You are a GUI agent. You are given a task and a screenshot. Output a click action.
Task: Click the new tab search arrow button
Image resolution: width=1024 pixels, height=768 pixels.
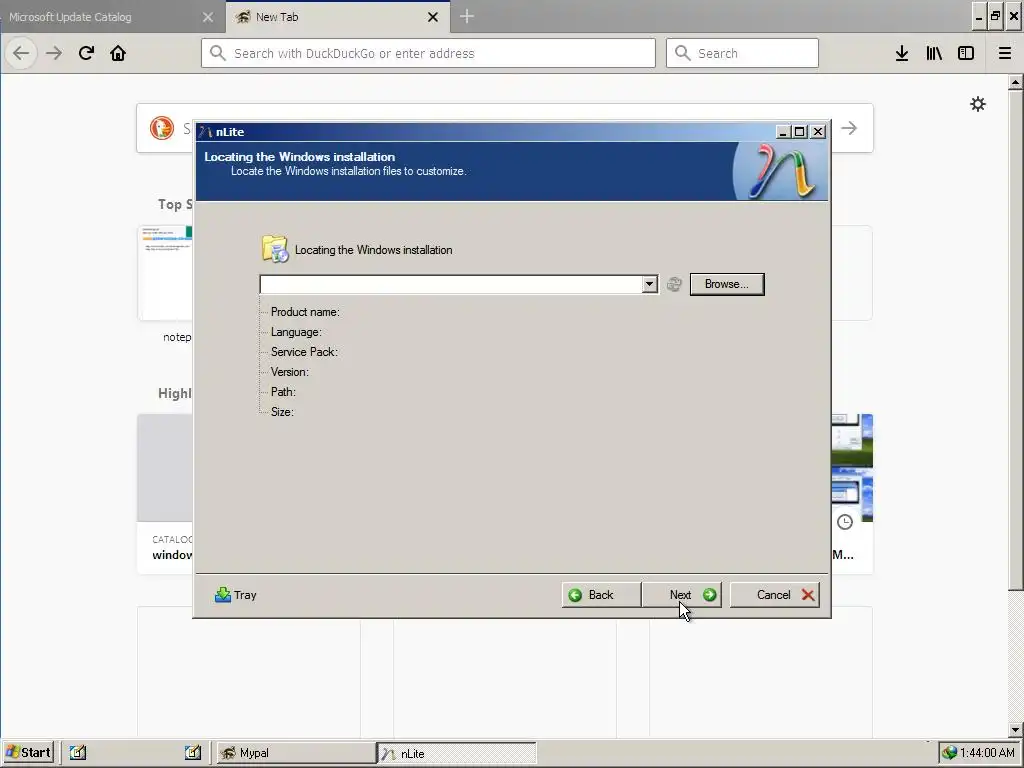pyautogui.click(x=849, y=128)
